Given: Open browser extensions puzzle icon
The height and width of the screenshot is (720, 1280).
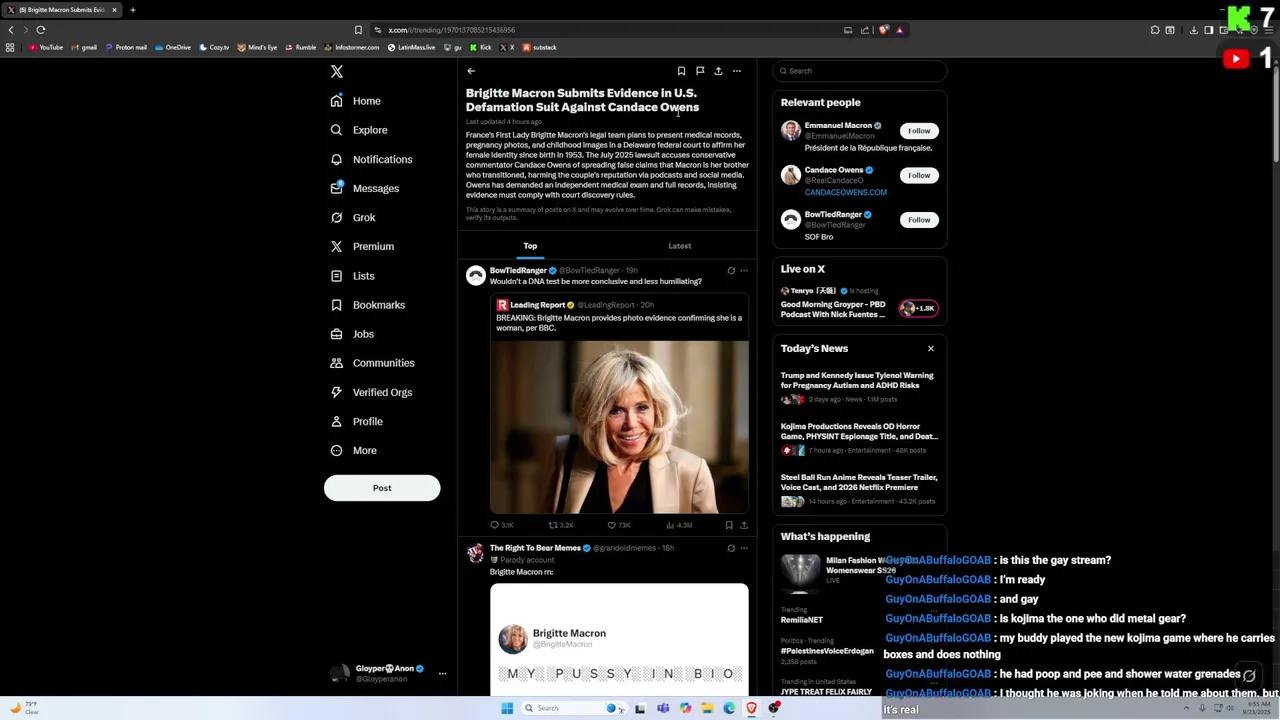Looking at the screenshot, I should (x=1155, y=30).
